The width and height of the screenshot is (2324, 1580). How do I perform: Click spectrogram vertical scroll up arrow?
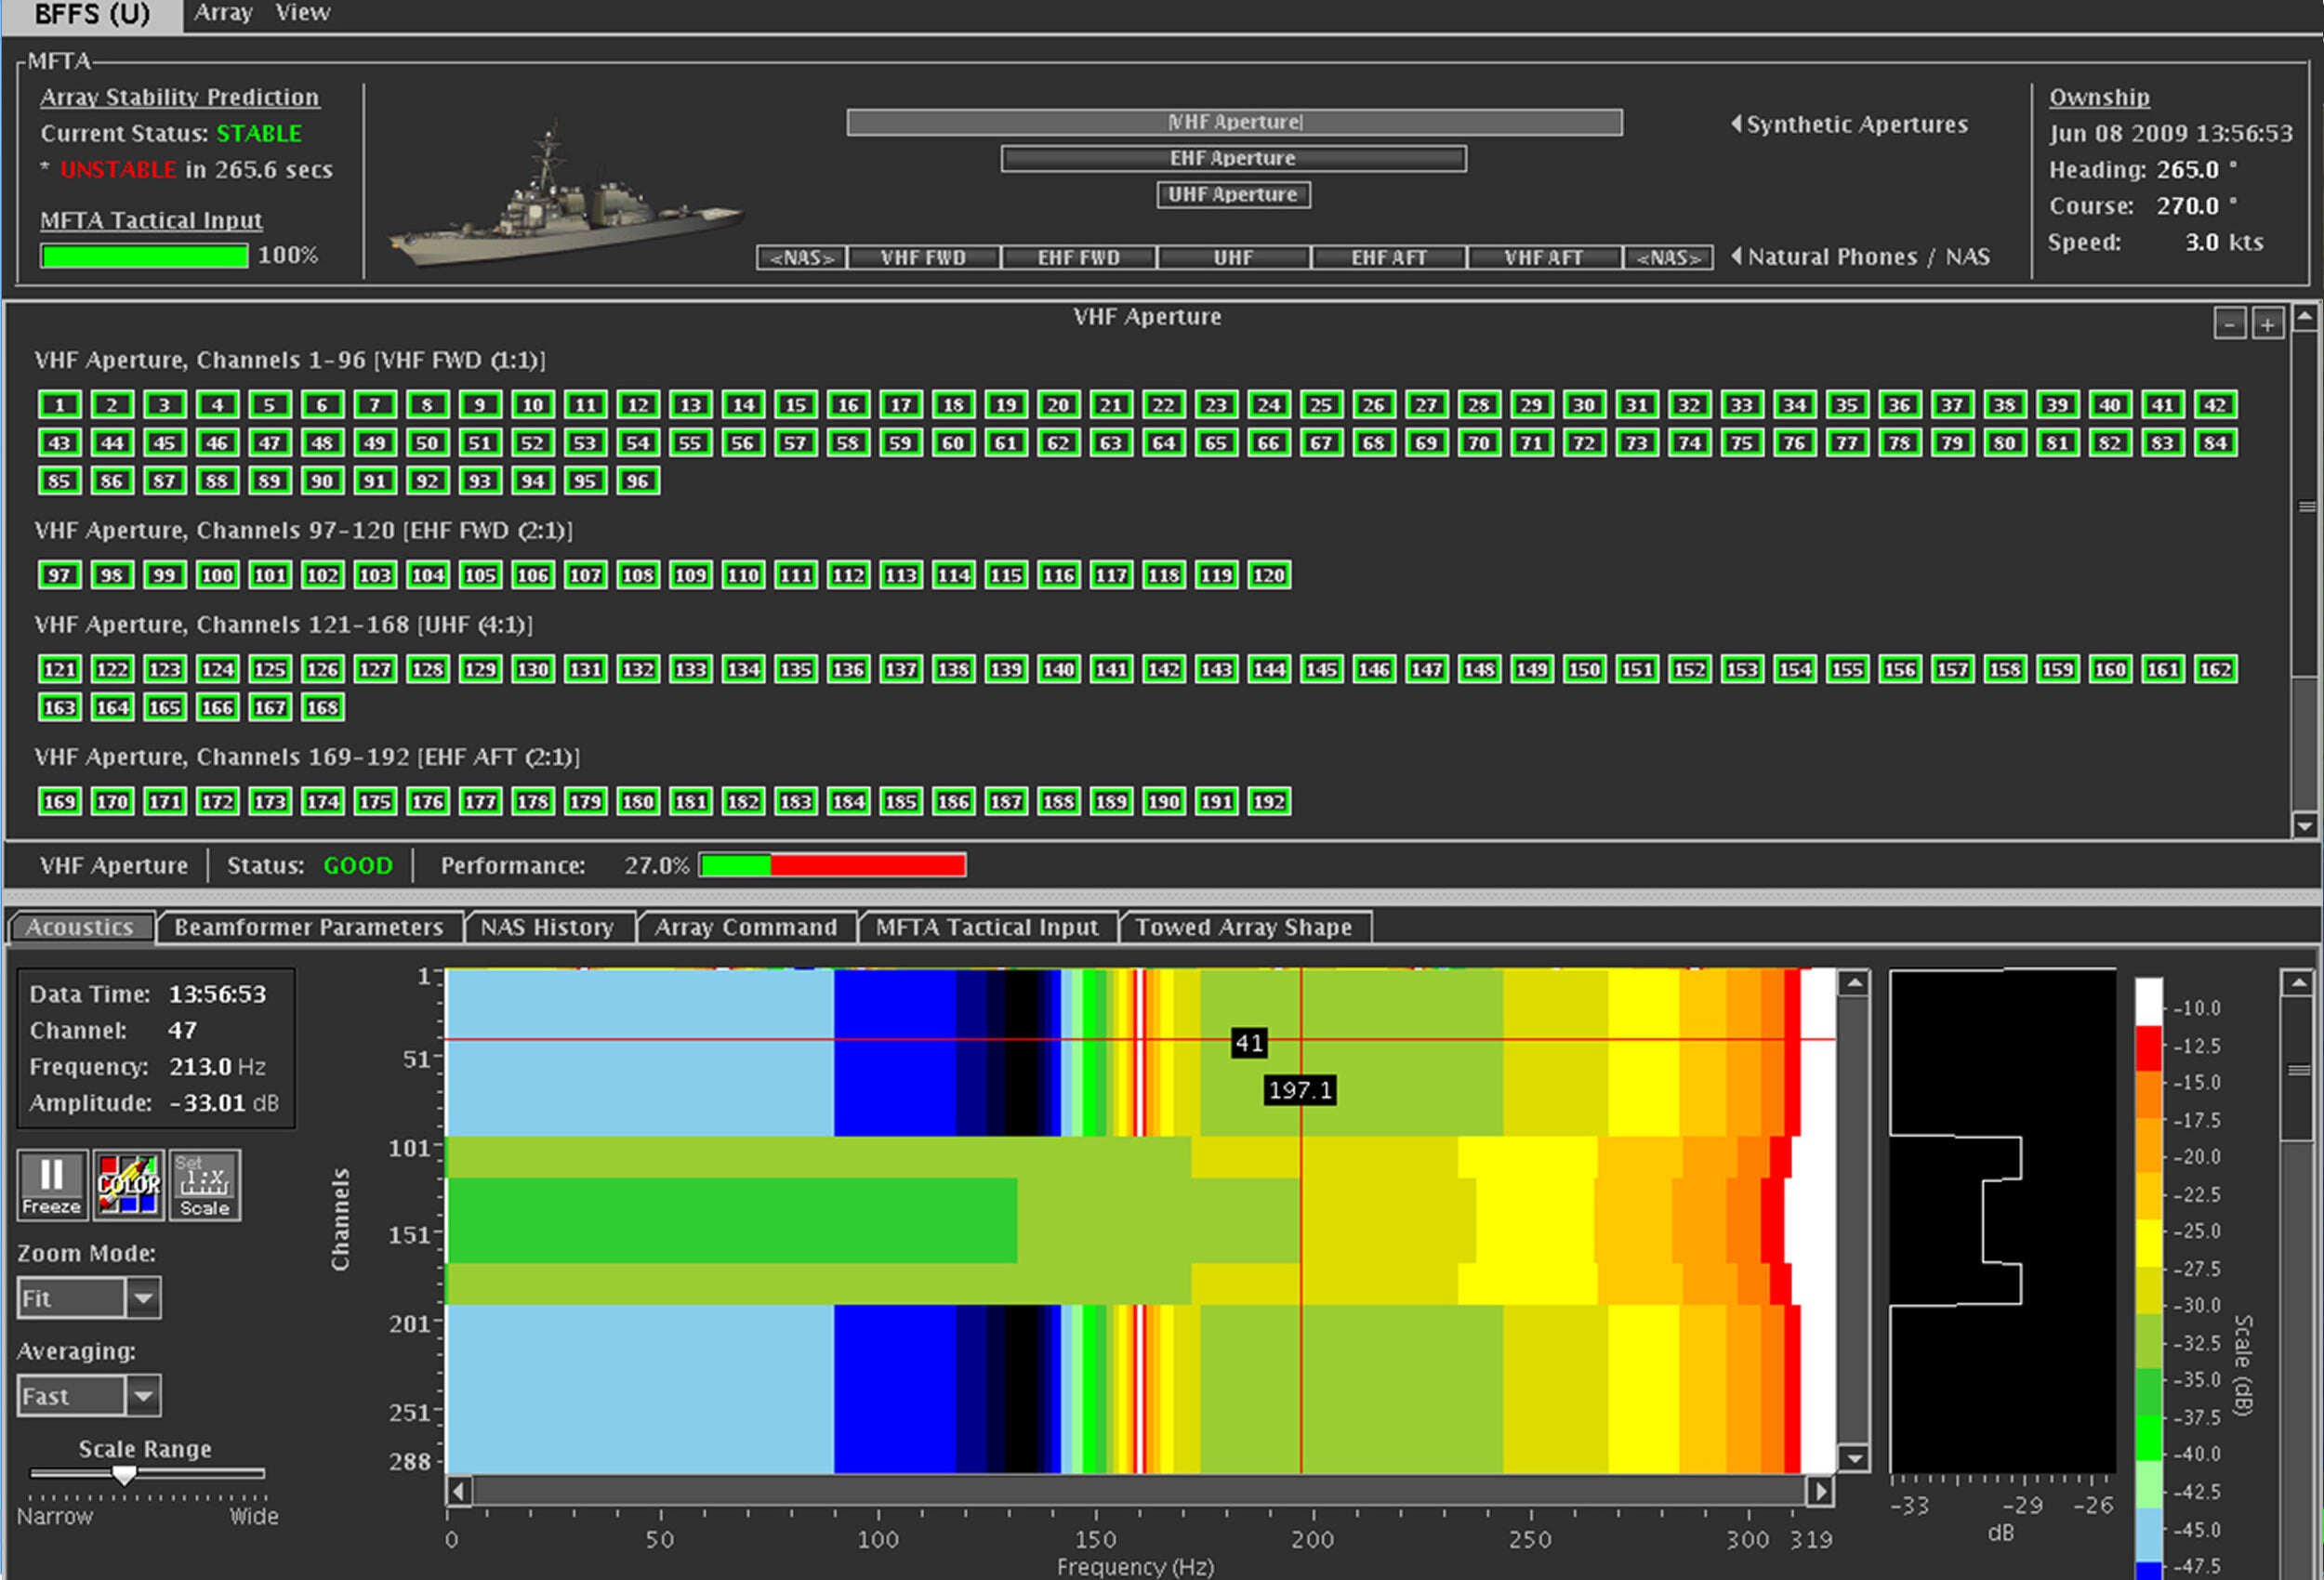coord(1854,983)
